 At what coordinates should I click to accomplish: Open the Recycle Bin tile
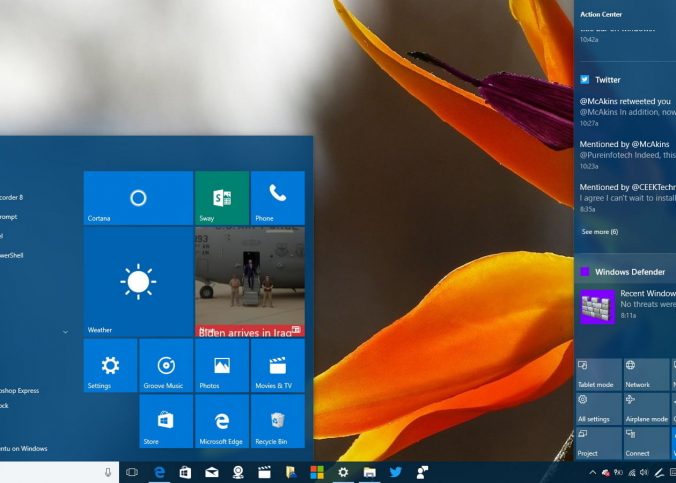click(x=277, y=421)
